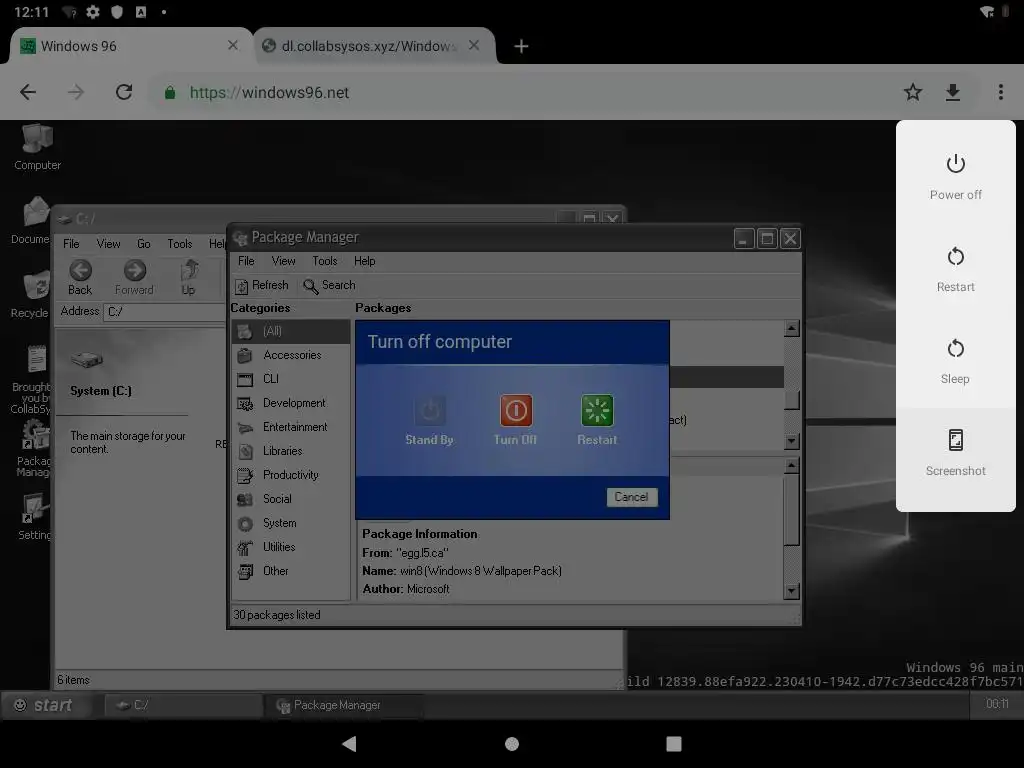Click Back in the C:/ explorer window

(x=80, y=278)
